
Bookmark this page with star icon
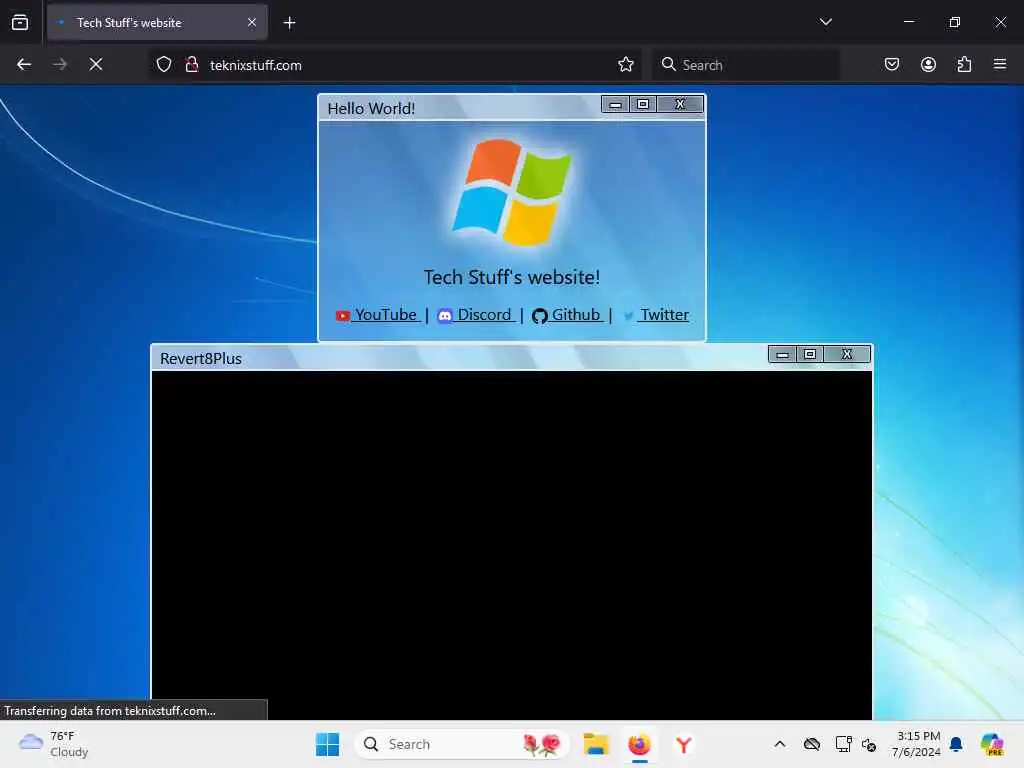626,65
